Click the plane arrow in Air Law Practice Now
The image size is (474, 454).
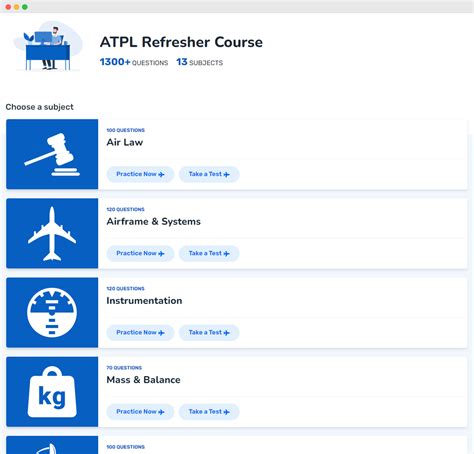click(x=161, y=174)
